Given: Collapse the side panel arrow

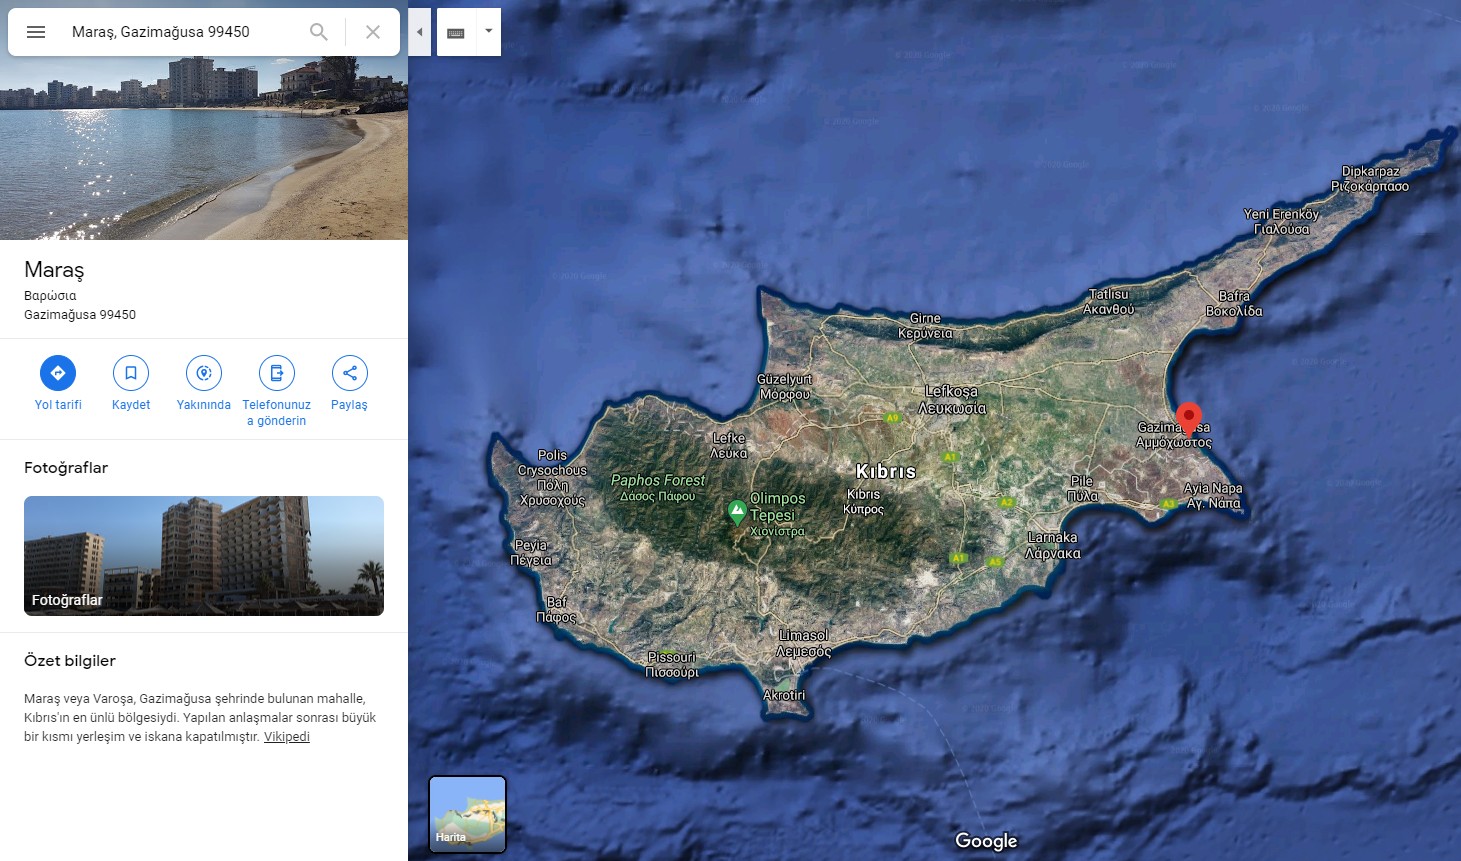Looking at the screenshot, I should pyautogui.click(x=420, y=32).
